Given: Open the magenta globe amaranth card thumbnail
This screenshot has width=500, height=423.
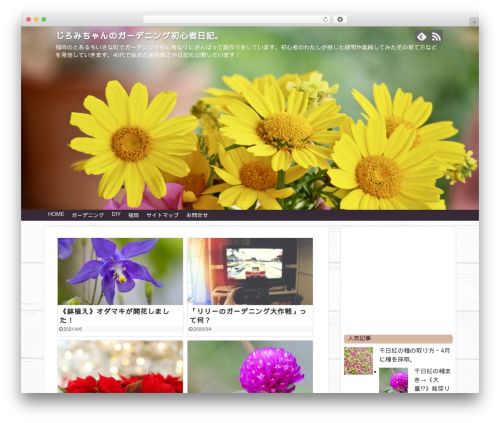Looking at the screenshot, I should (x=250, y=367).
